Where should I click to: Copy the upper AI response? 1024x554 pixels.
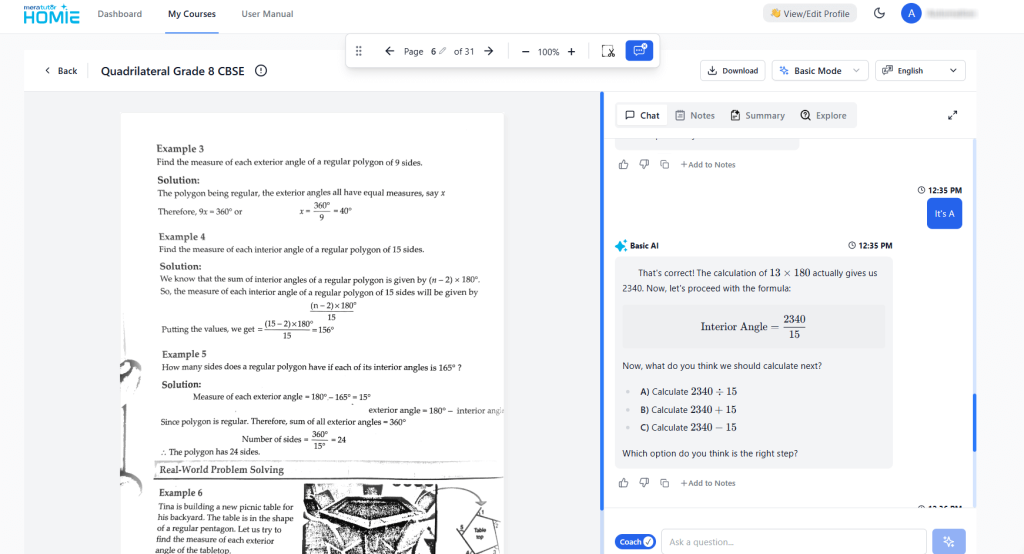click(x=664, y=165)
